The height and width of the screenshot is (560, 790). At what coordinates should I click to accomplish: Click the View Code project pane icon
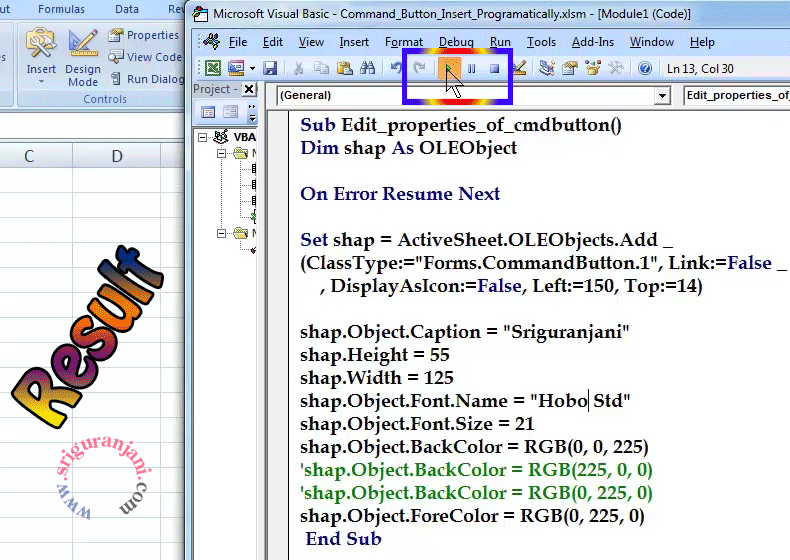(206, 112)
